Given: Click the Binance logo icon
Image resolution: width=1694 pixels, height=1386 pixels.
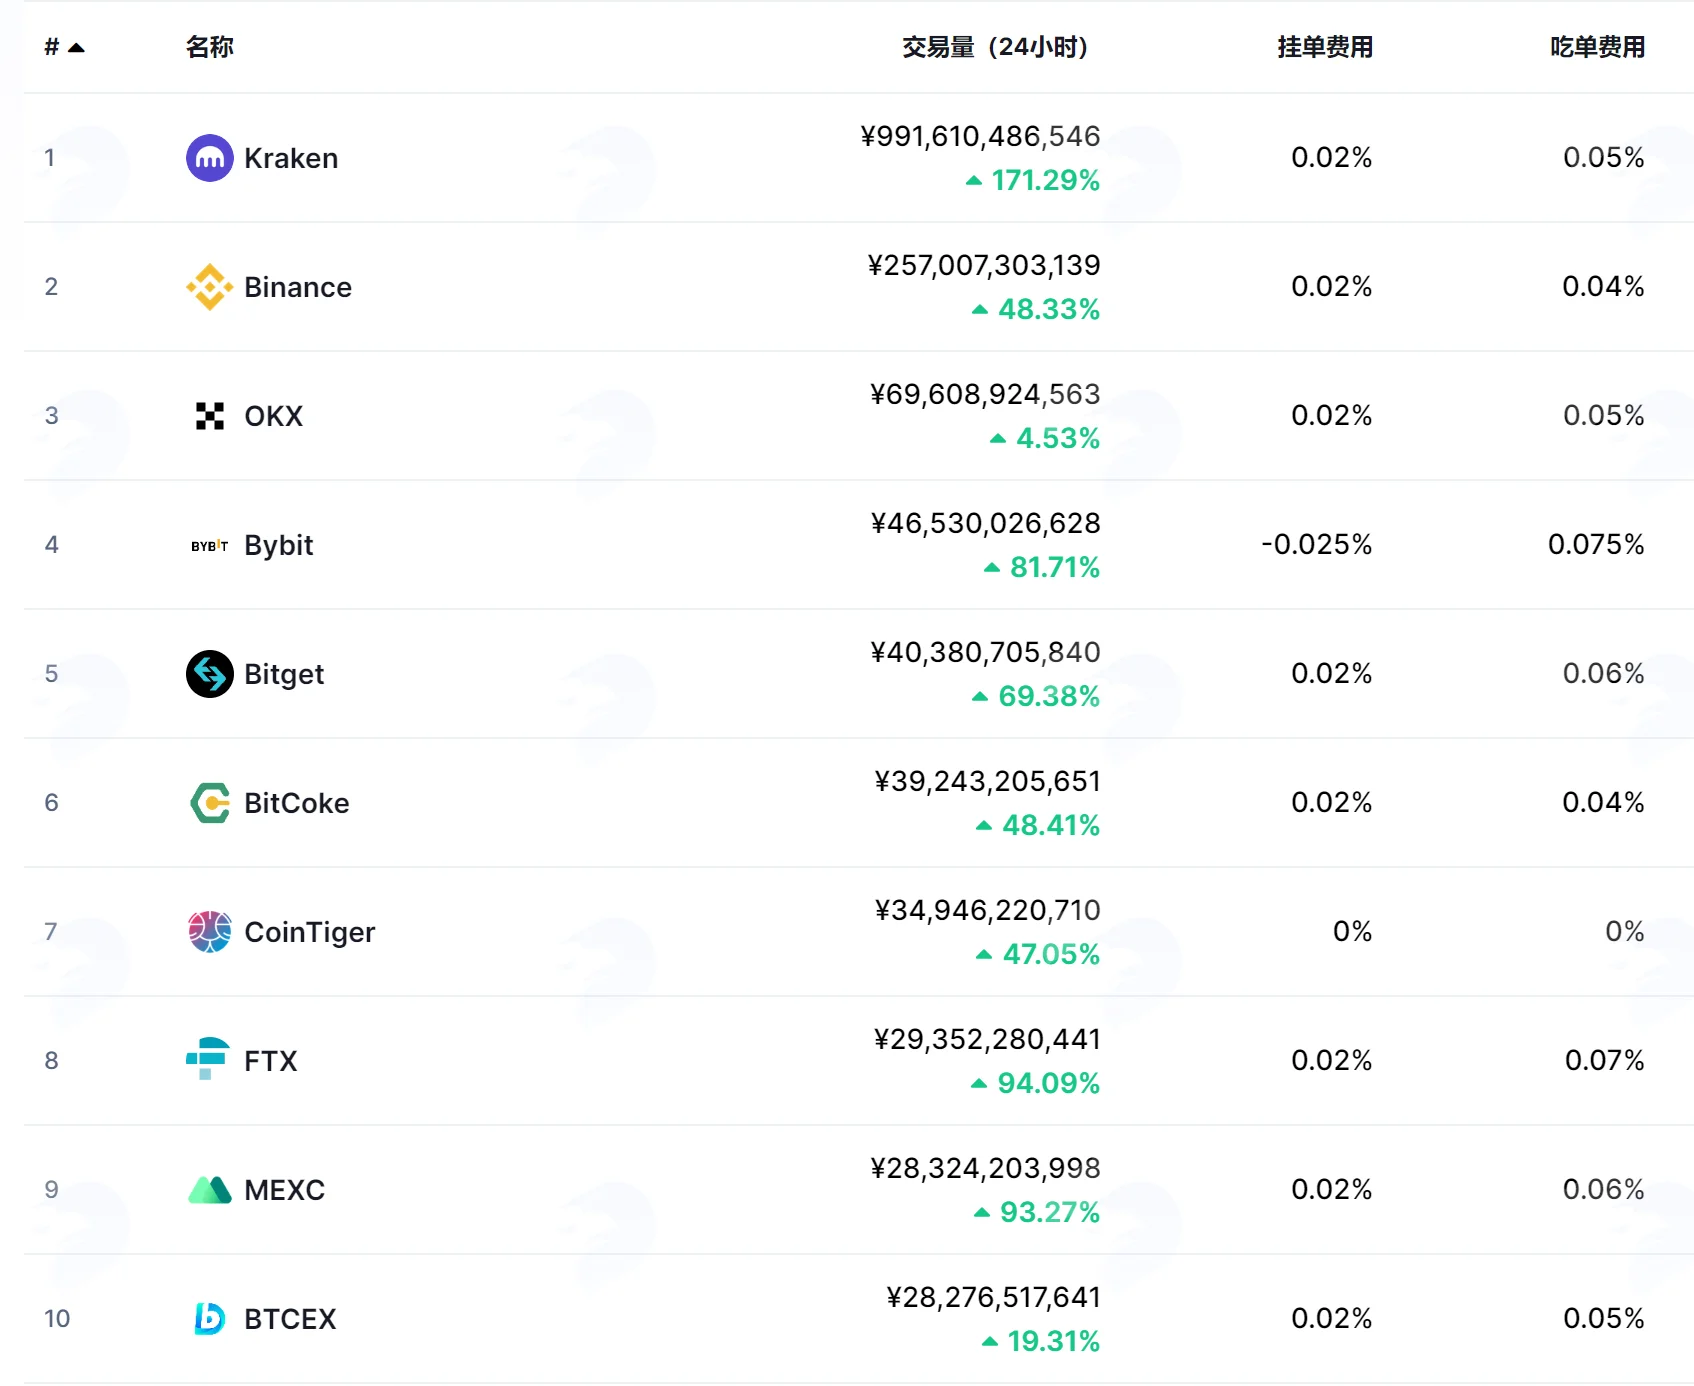Looking at the screenshot, I should [x=210, y=287].
